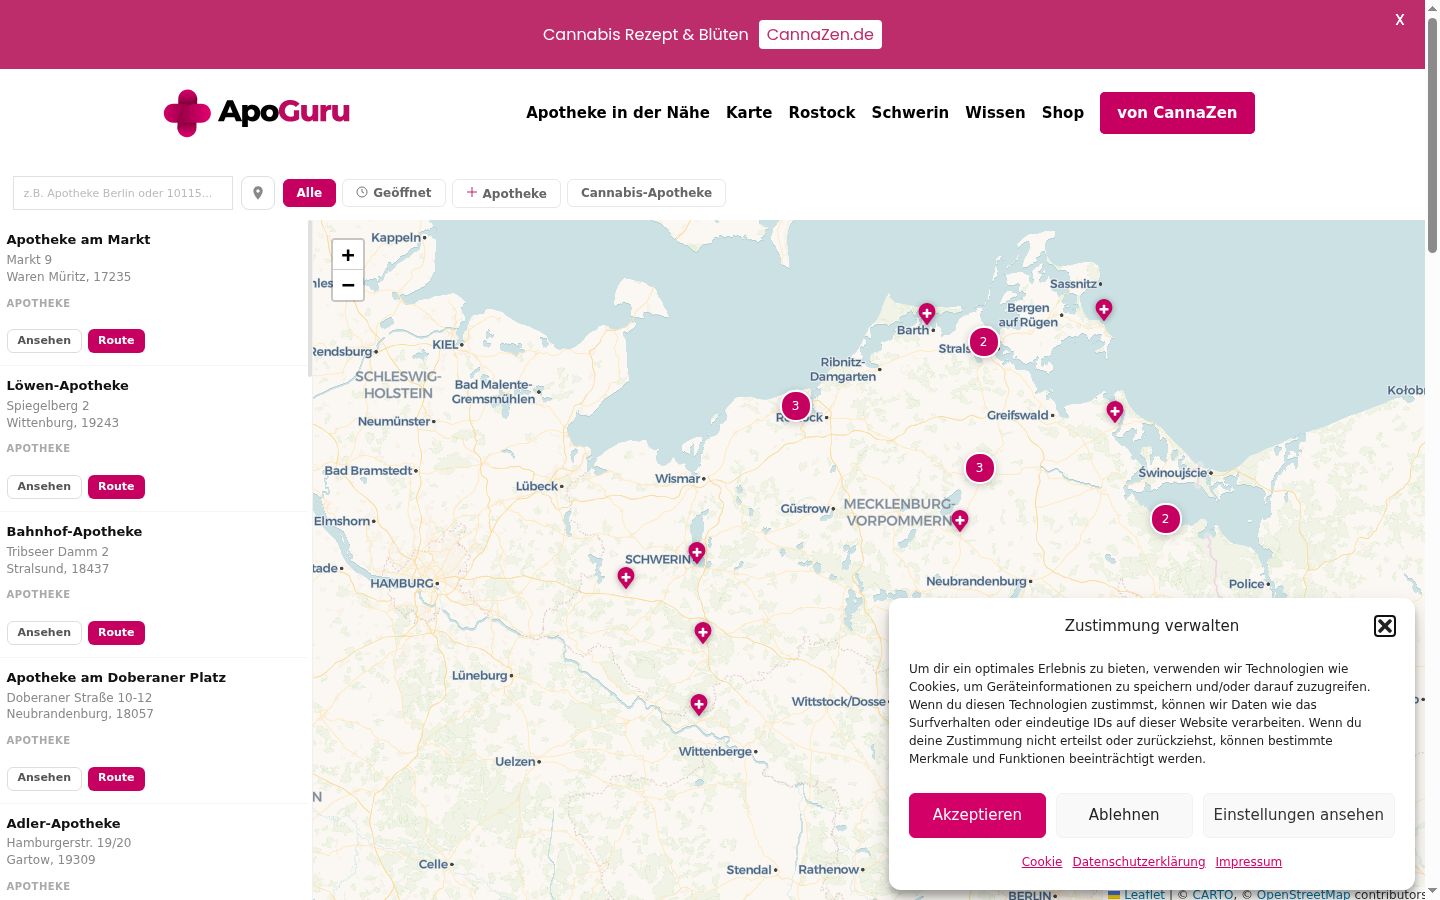Zoom in on the map
This screenshot has width=1440, height=900.
[348, 255]
